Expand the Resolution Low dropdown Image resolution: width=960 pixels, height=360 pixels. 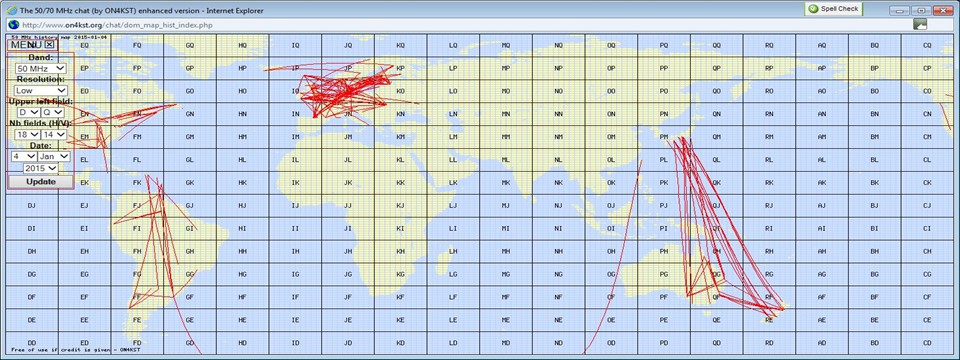(41, 90)
